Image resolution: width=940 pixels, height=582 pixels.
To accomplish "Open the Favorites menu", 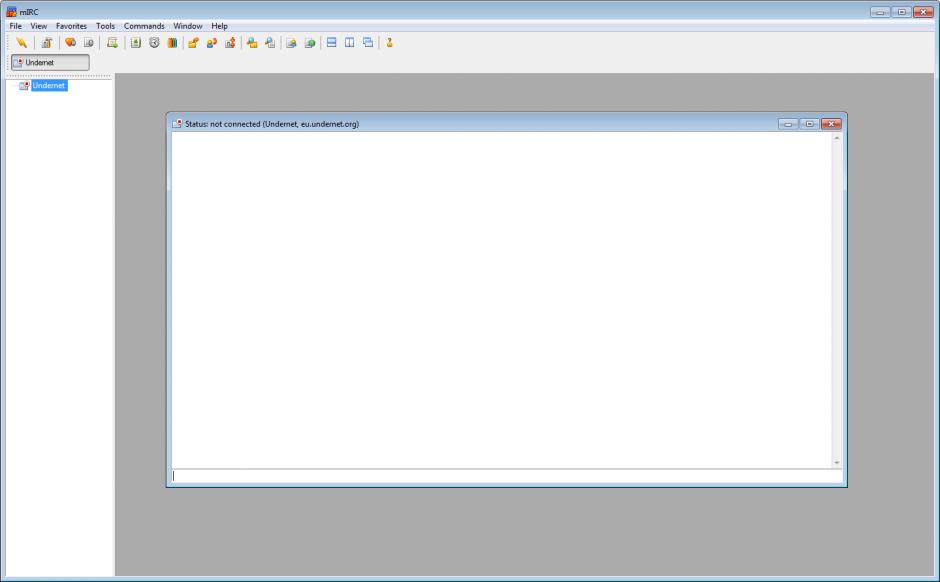I will tap(71, 26).
